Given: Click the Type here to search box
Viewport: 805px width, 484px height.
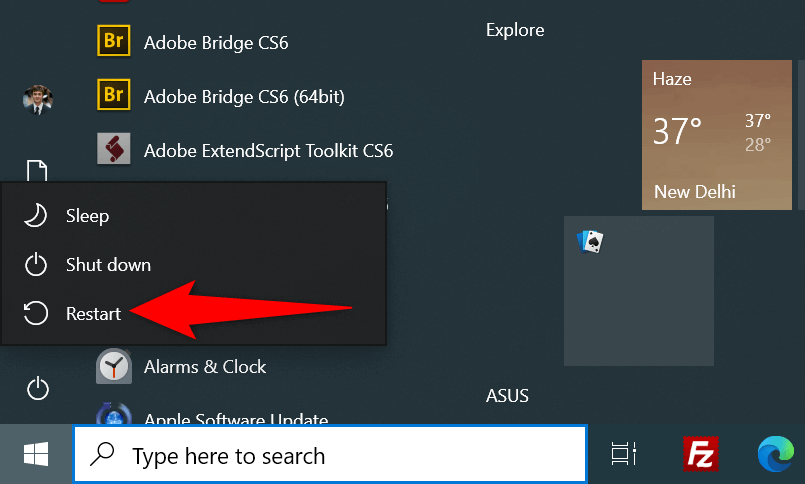Looking at the screenshot, I should [x=330, y=456].
